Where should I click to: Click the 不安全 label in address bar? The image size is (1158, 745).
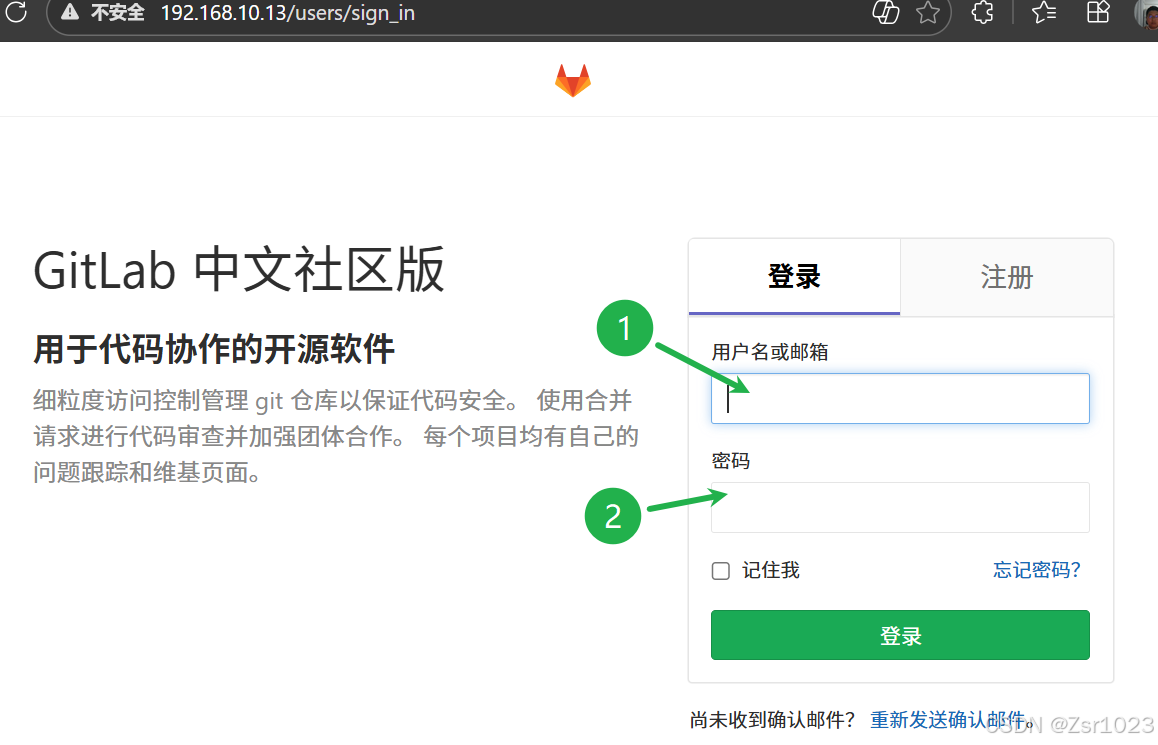coord(117,13)
